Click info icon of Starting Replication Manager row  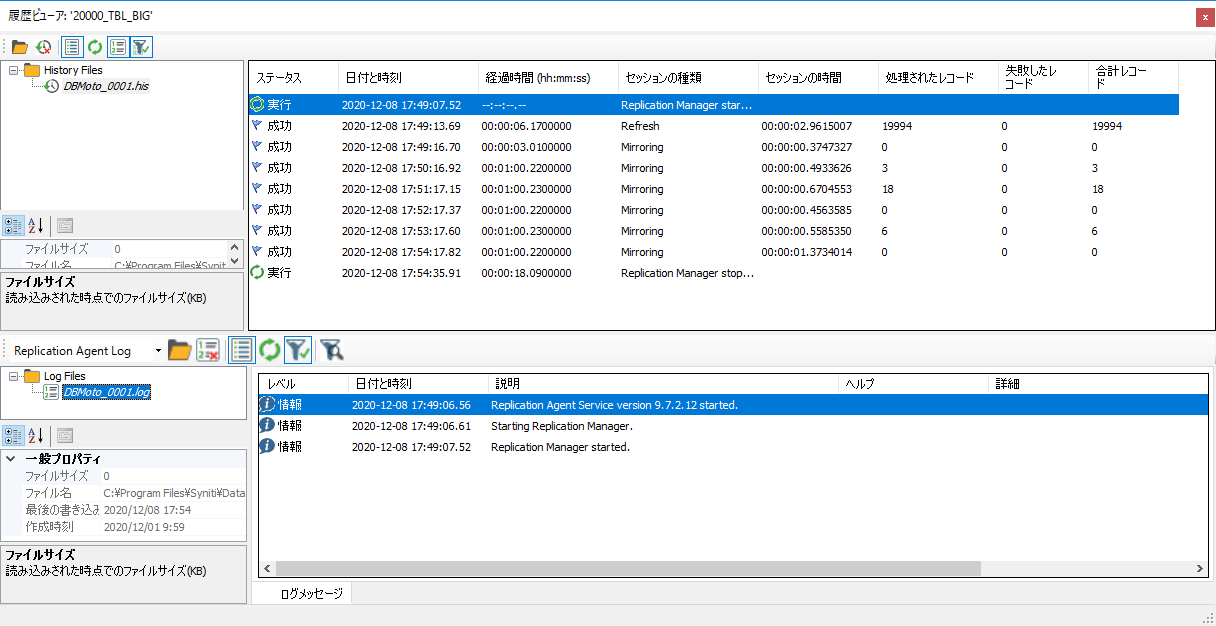pos(267,426)
